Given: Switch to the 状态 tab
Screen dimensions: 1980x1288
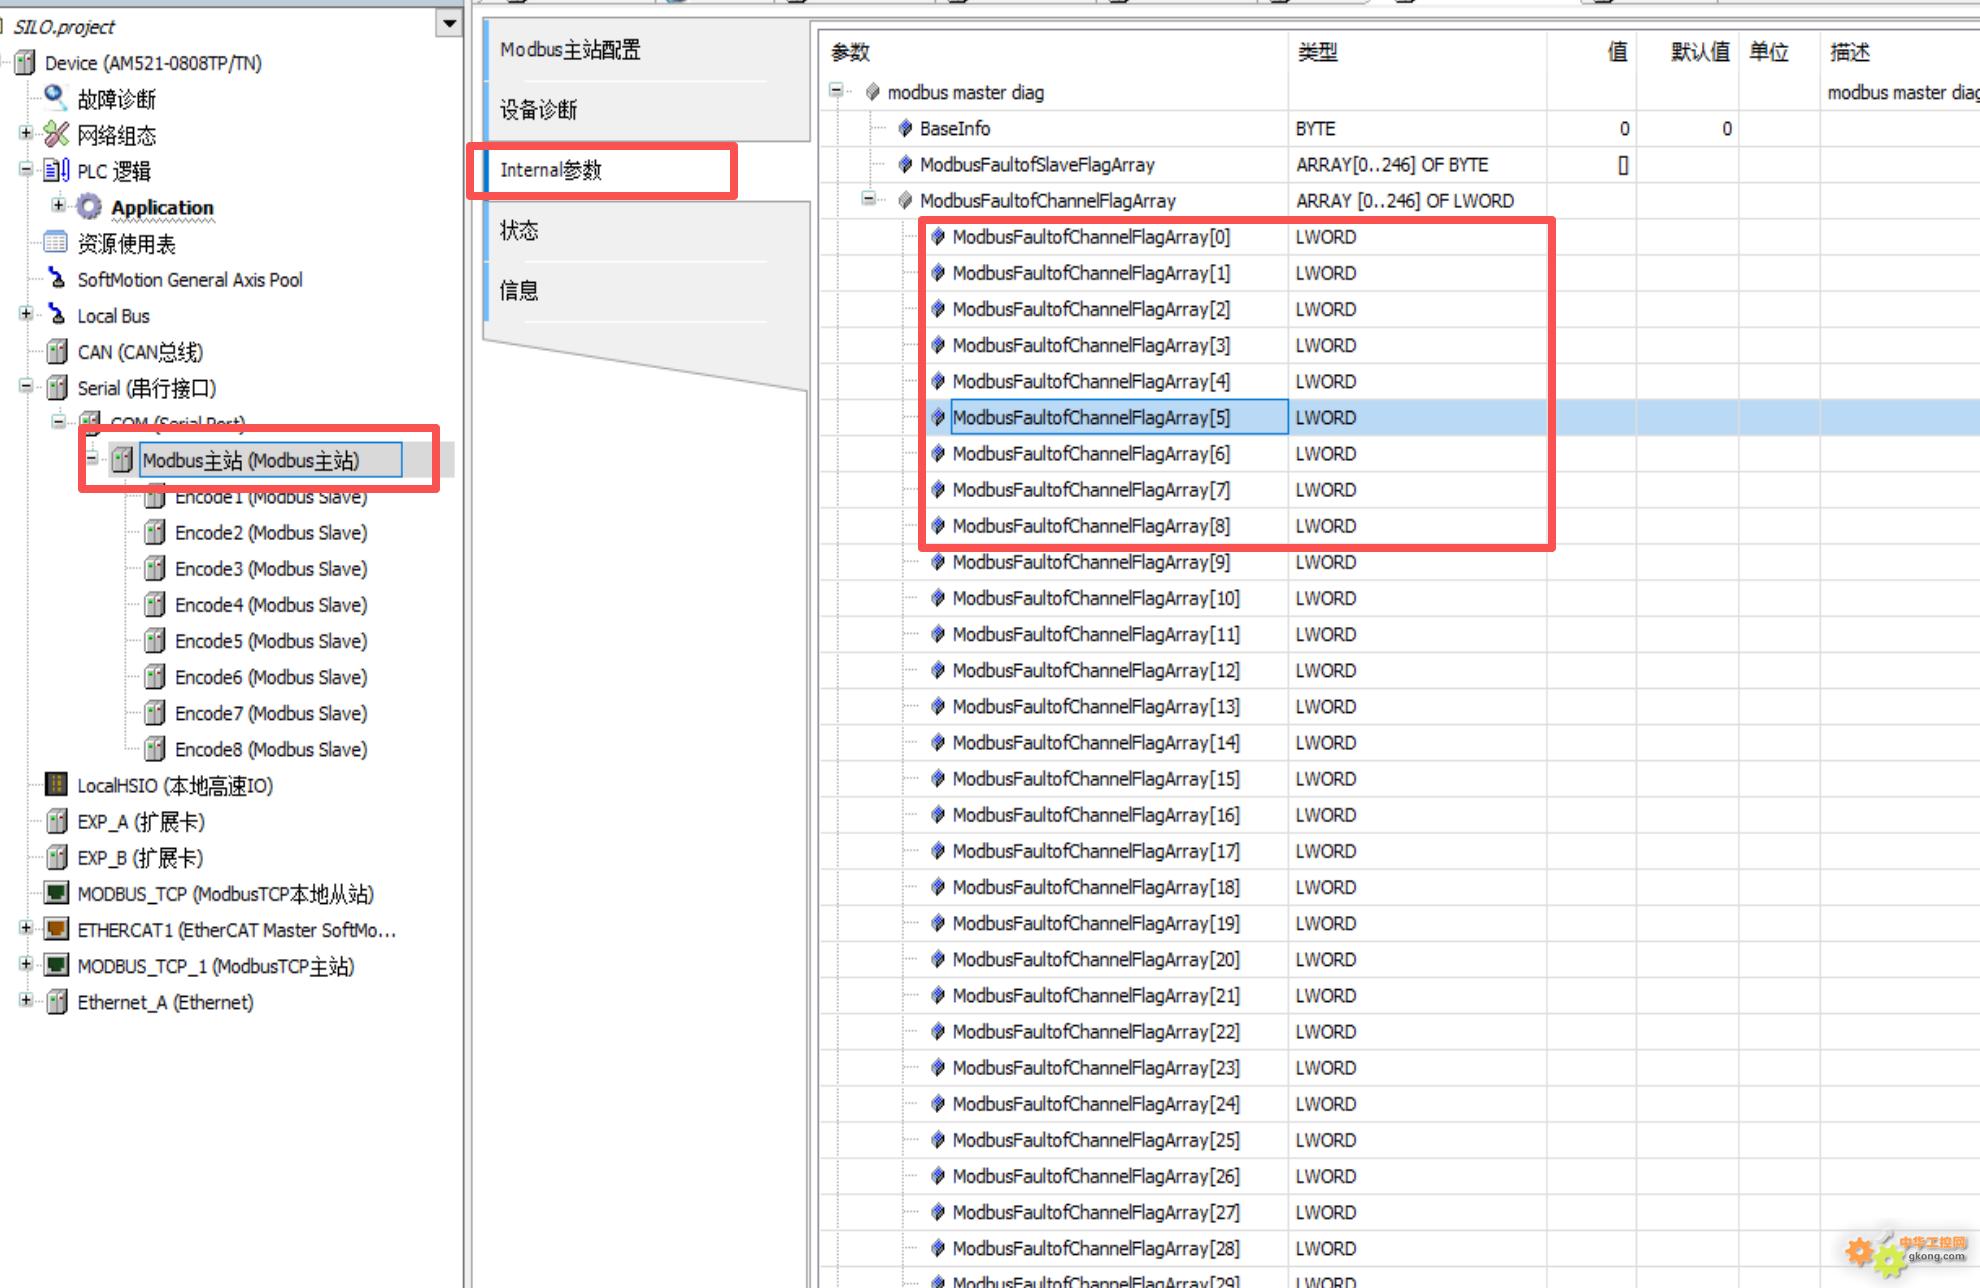Looking at the screenshot, I should pos(519,231).
